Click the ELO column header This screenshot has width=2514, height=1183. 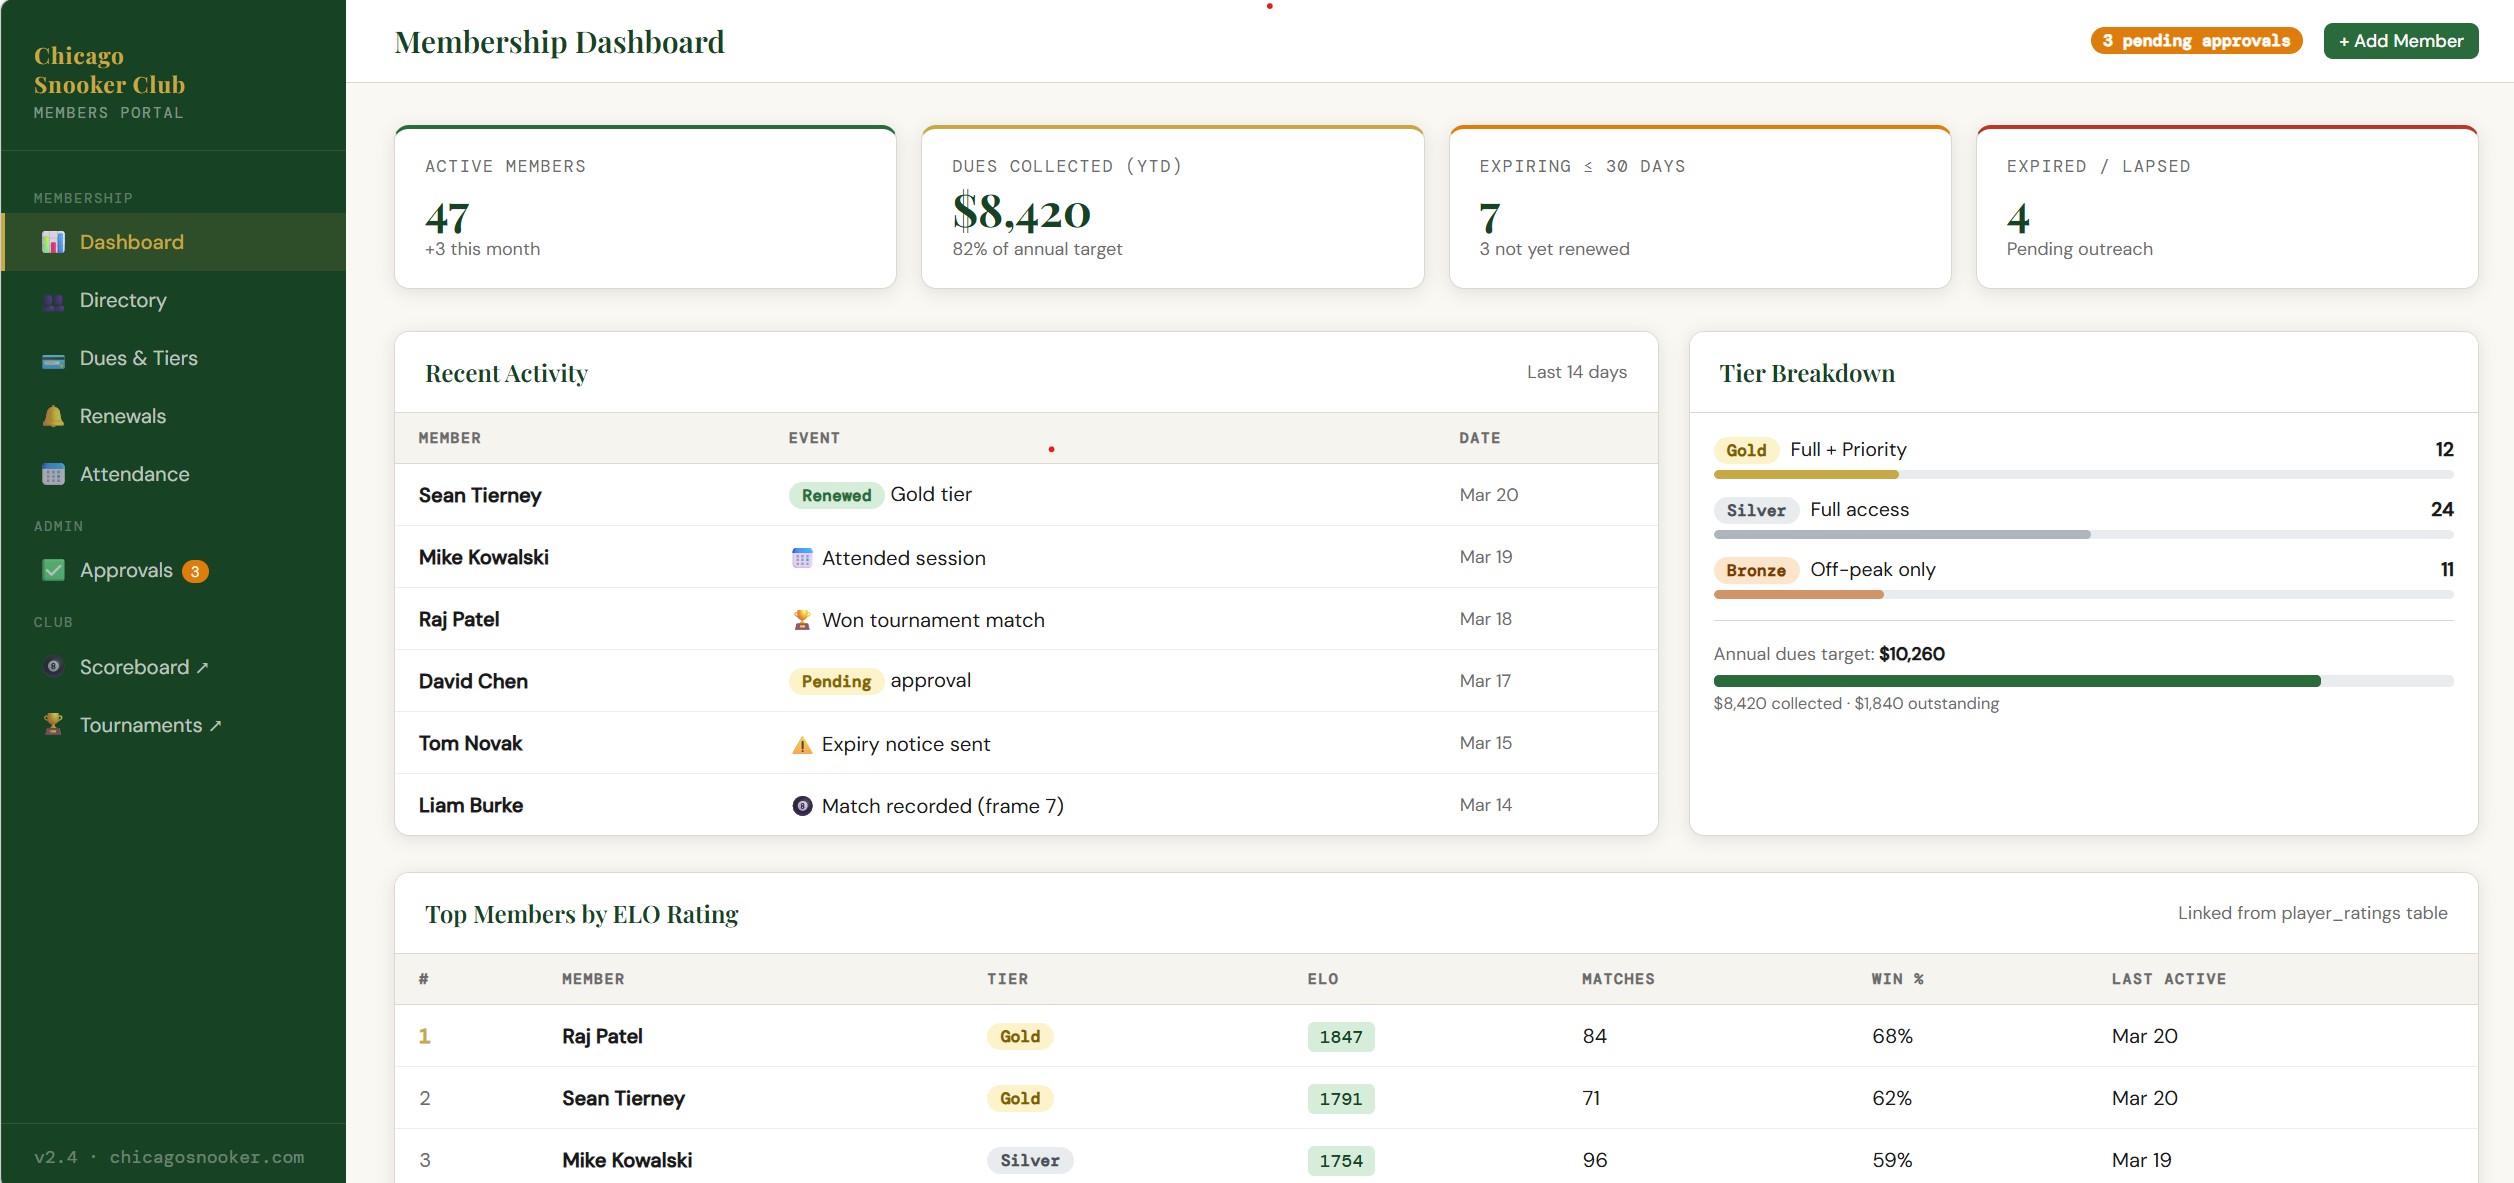(x=1322, y=979)
